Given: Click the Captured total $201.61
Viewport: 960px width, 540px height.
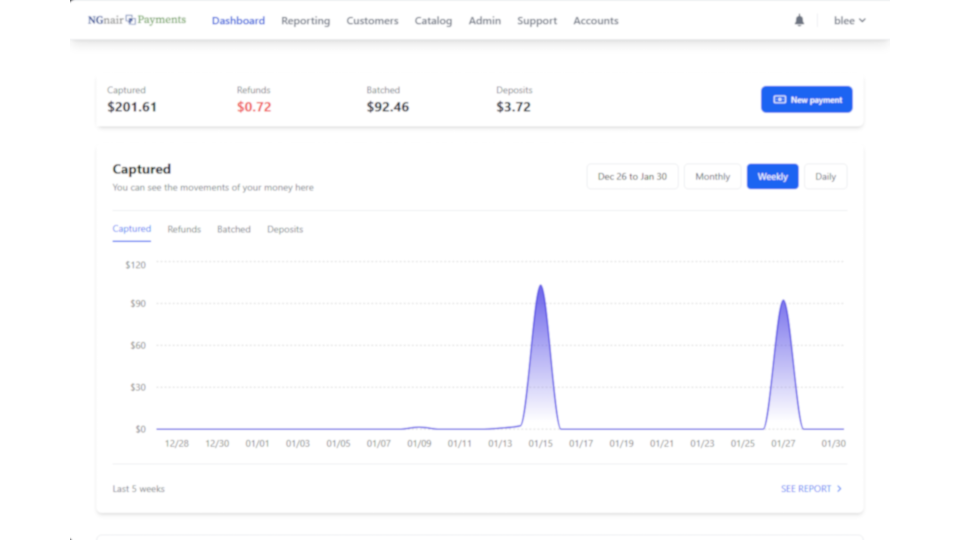Looking at the screenshot, I should point(132,107).
